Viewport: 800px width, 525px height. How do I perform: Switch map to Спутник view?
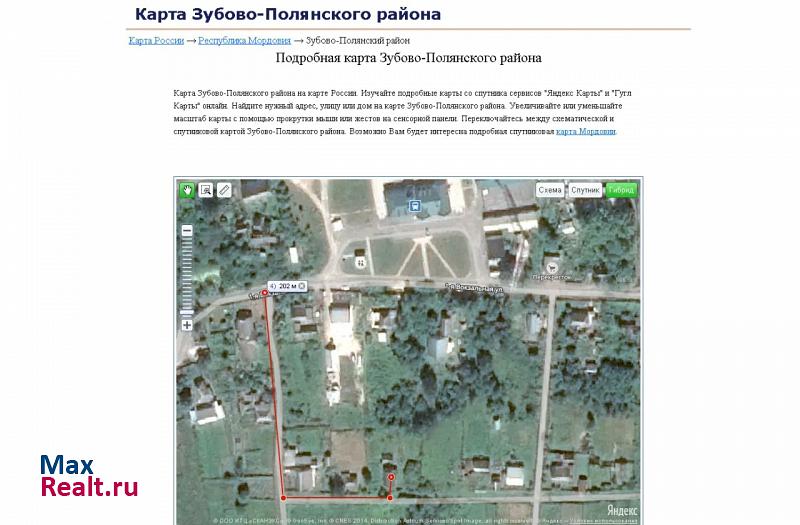585,190
